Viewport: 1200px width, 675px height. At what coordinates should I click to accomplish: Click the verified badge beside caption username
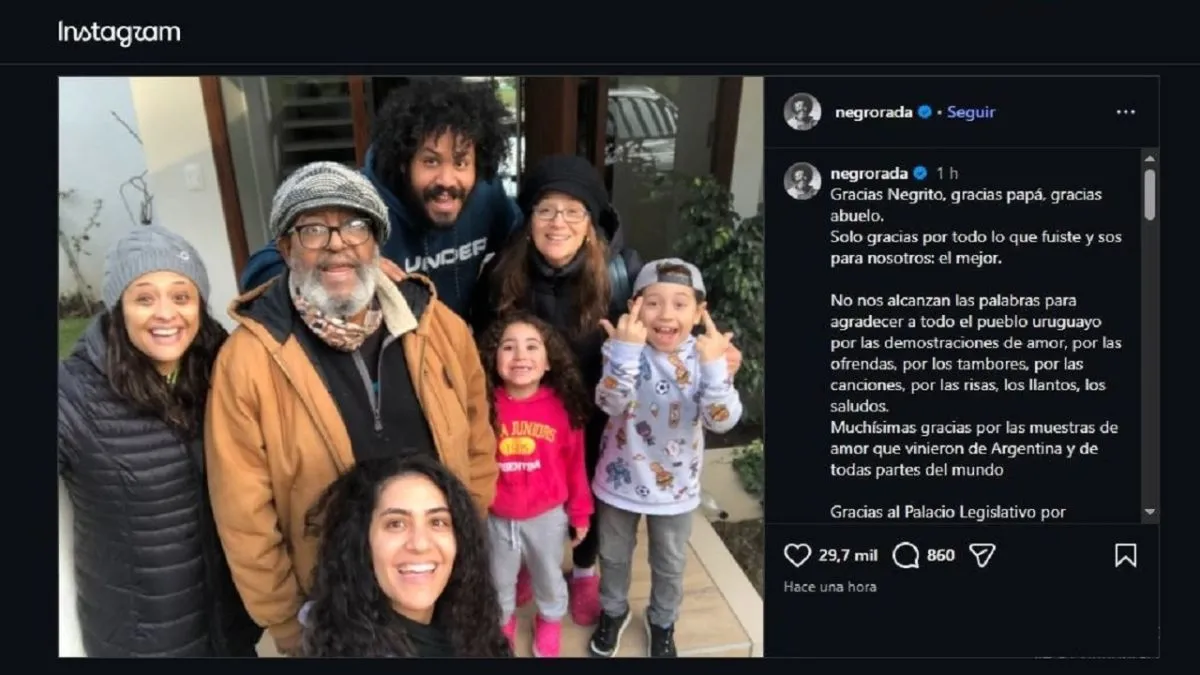tap(920, 173)
